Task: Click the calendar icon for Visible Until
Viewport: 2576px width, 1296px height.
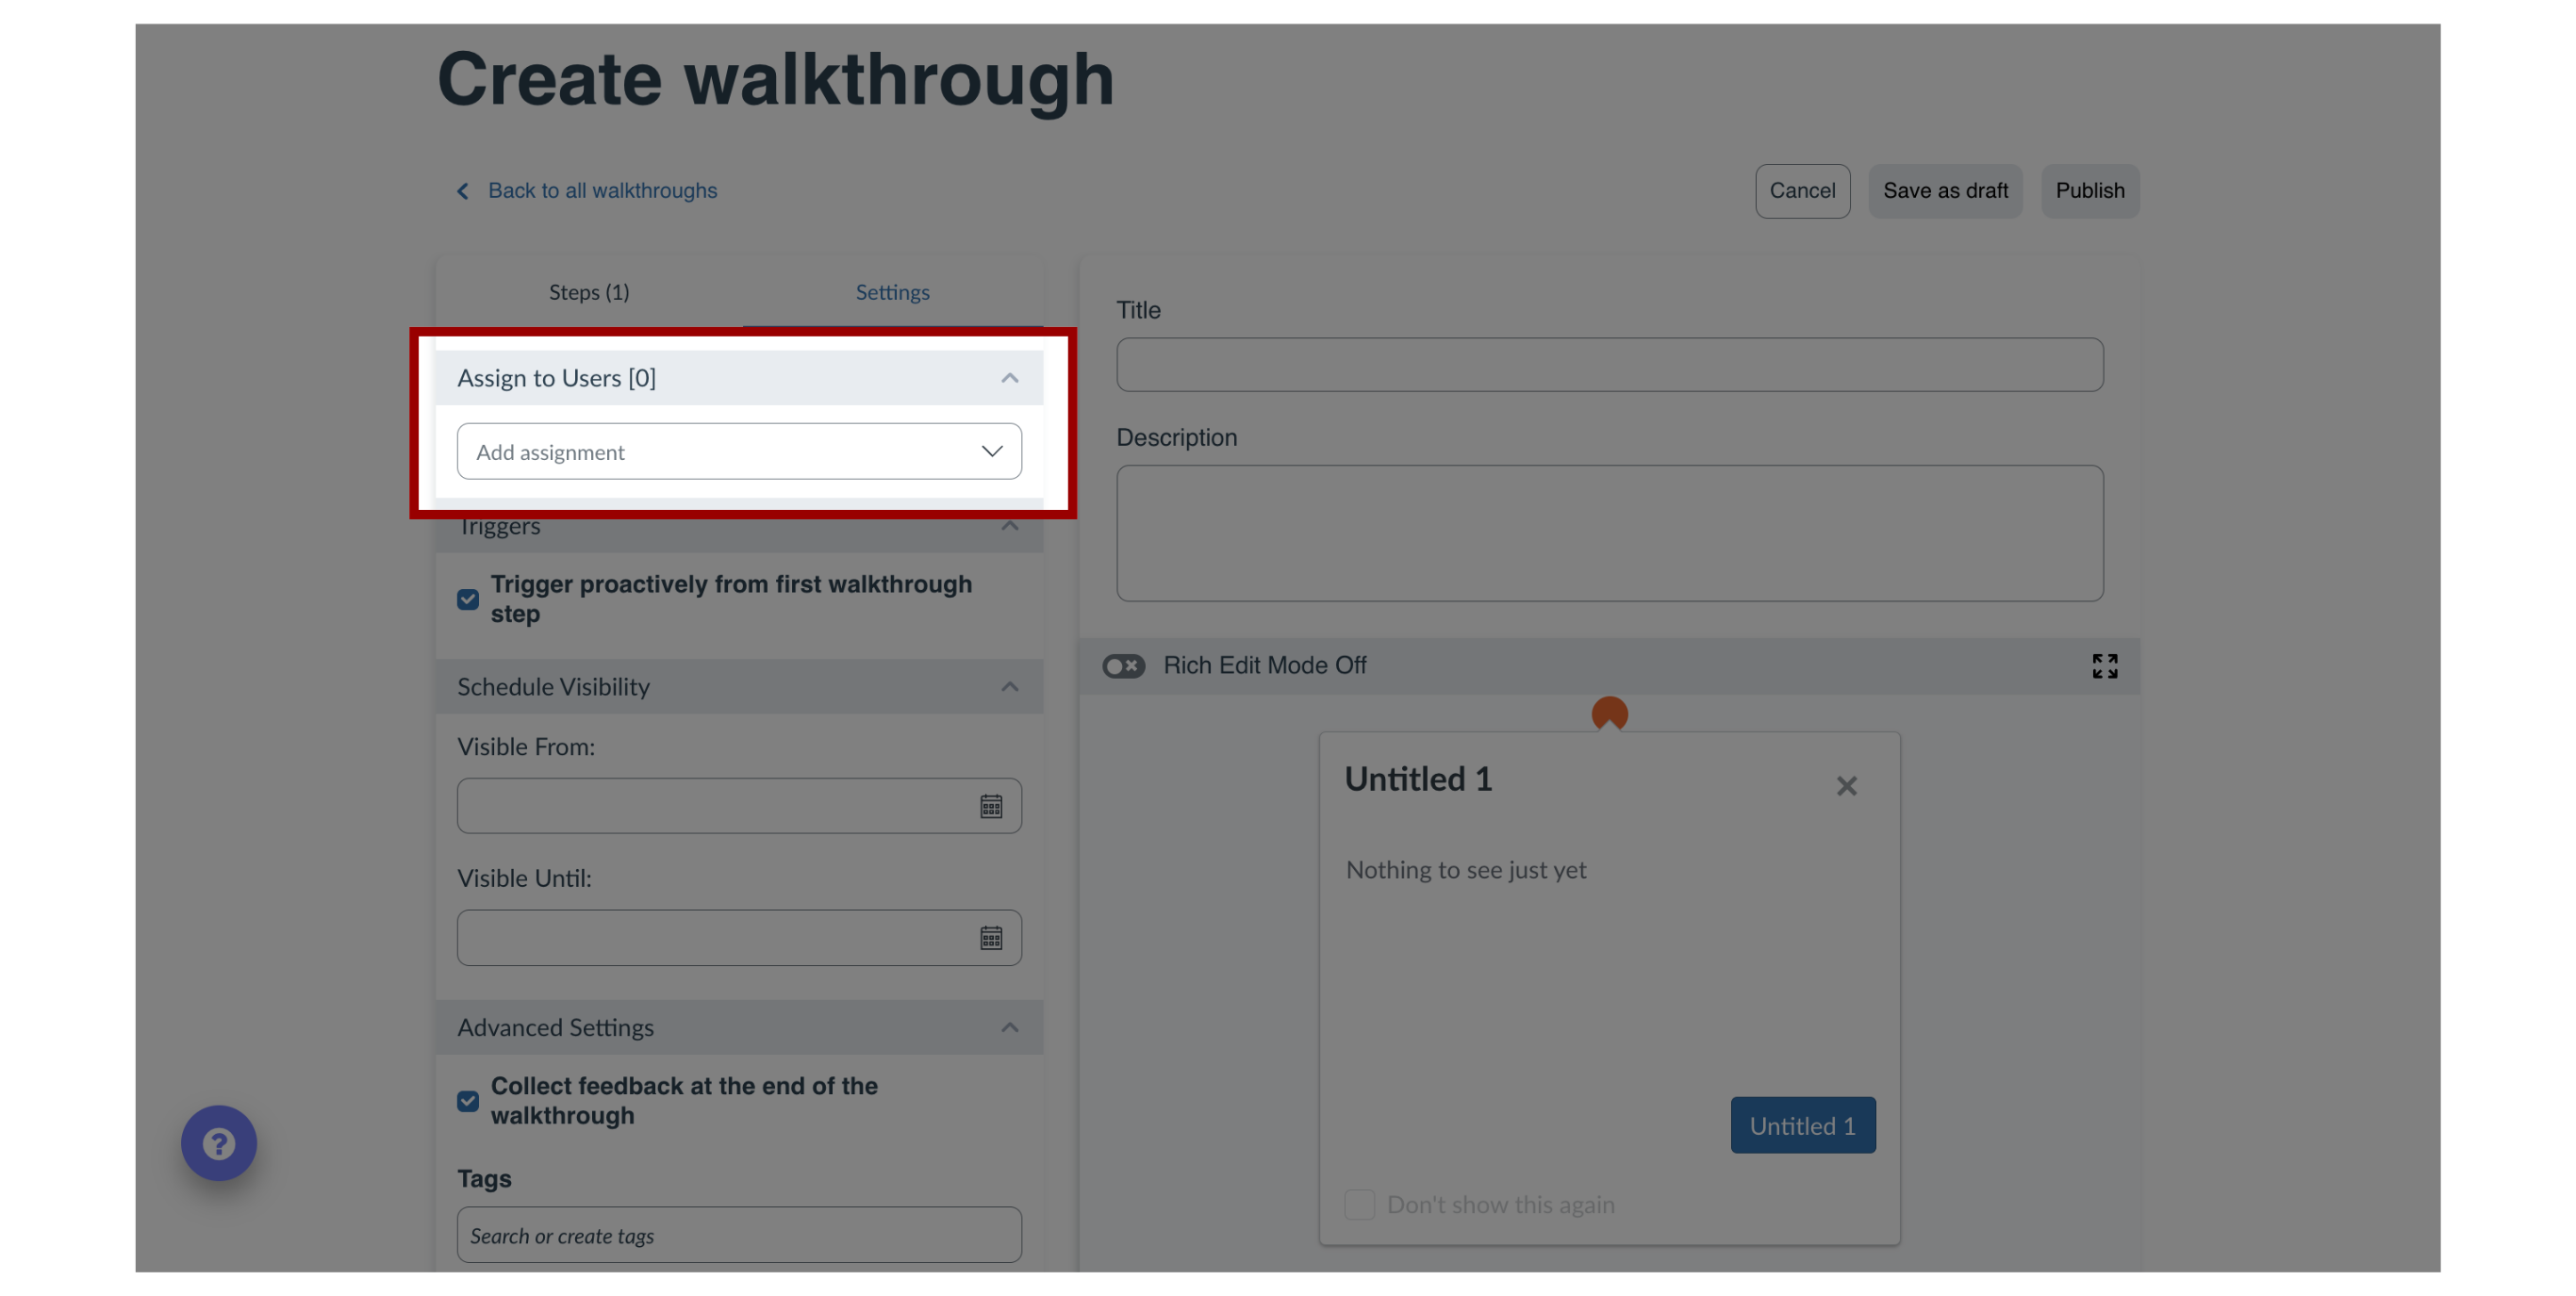Action: [992, 937]
